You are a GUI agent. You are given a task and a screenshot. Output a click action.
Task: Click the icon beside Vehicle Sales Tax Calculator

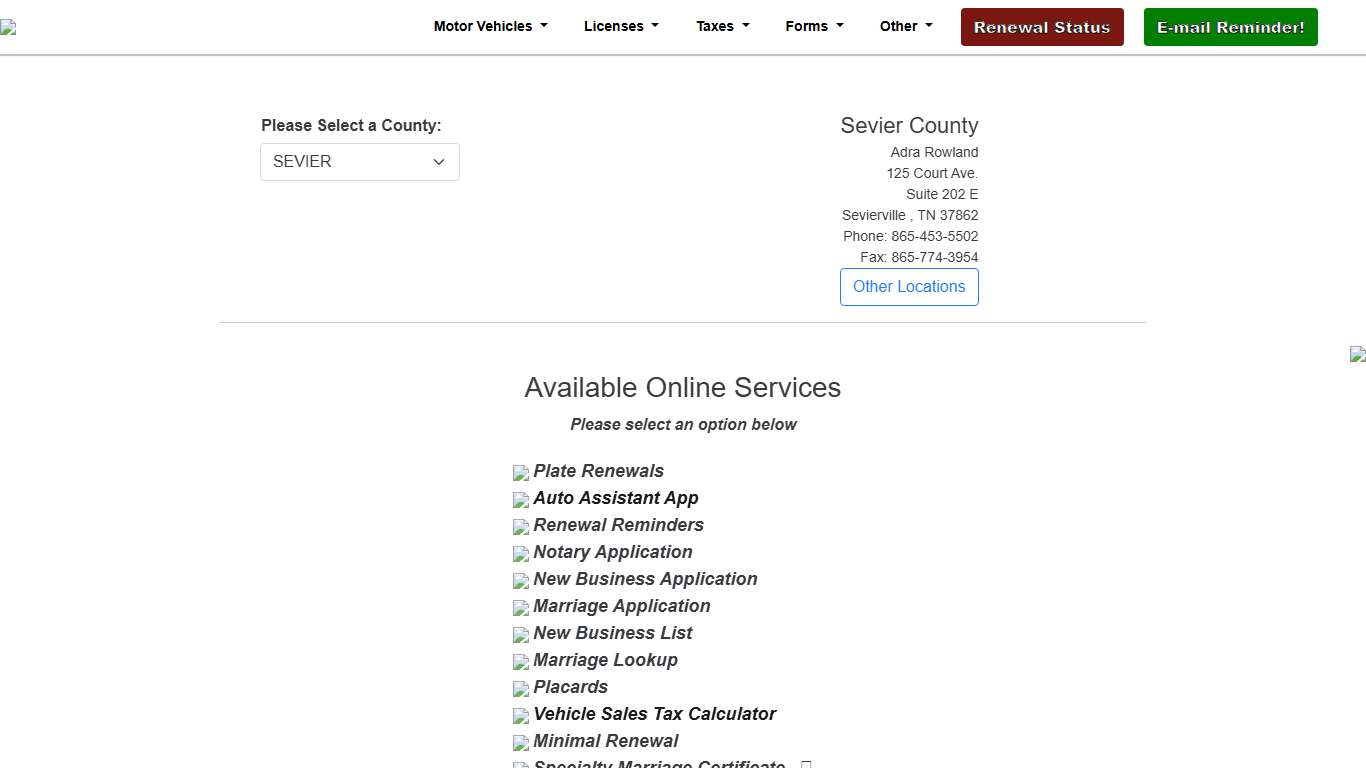(x=521, y=716)
